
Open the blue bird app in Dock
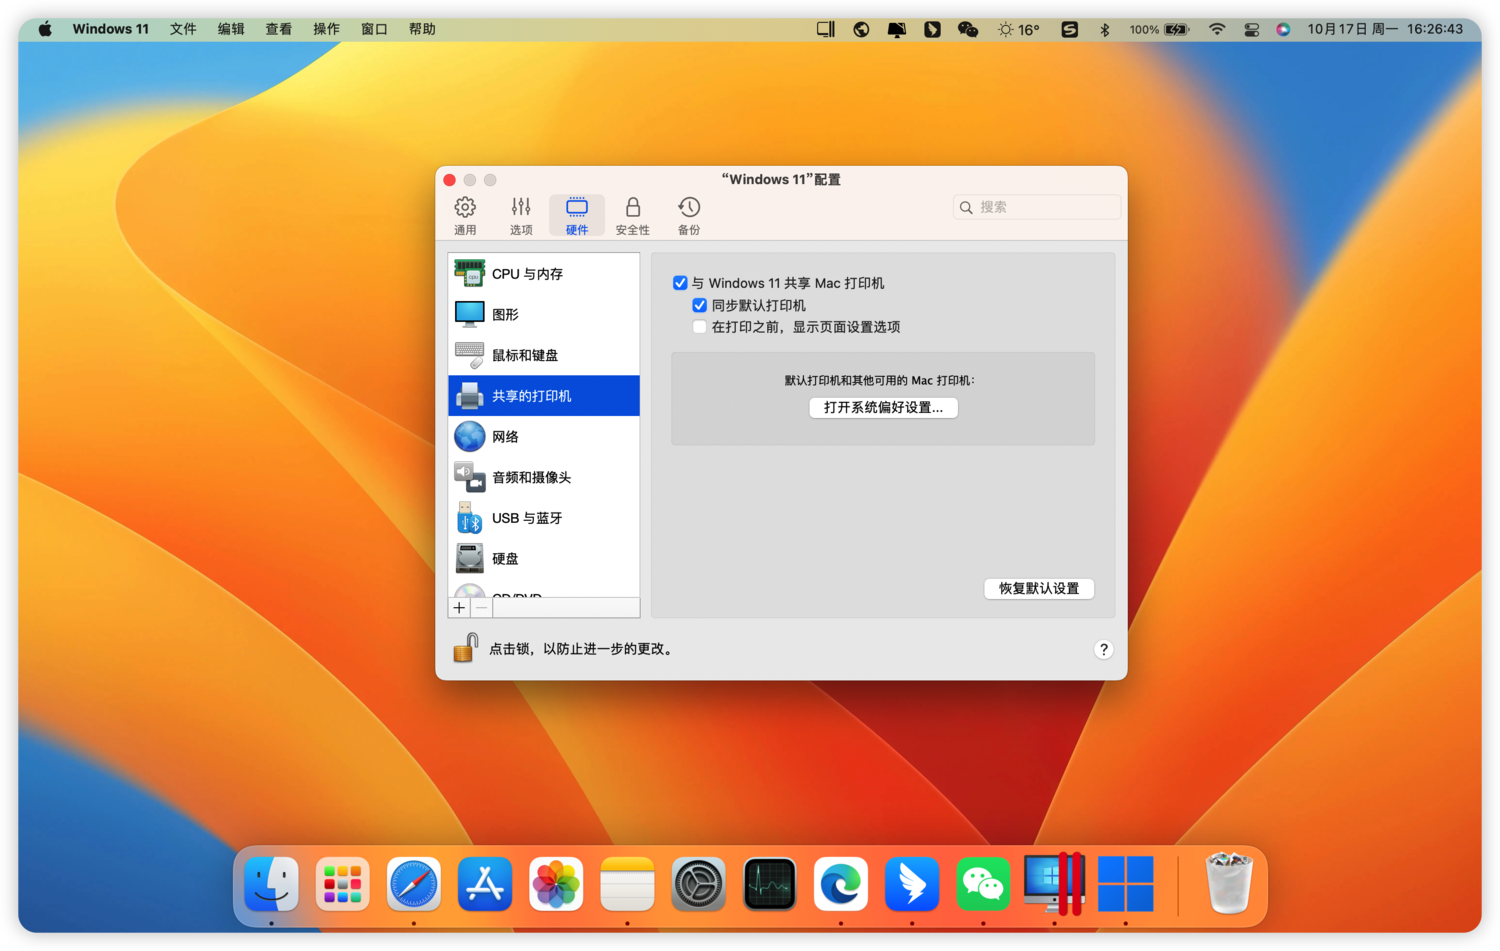[912, 884]
